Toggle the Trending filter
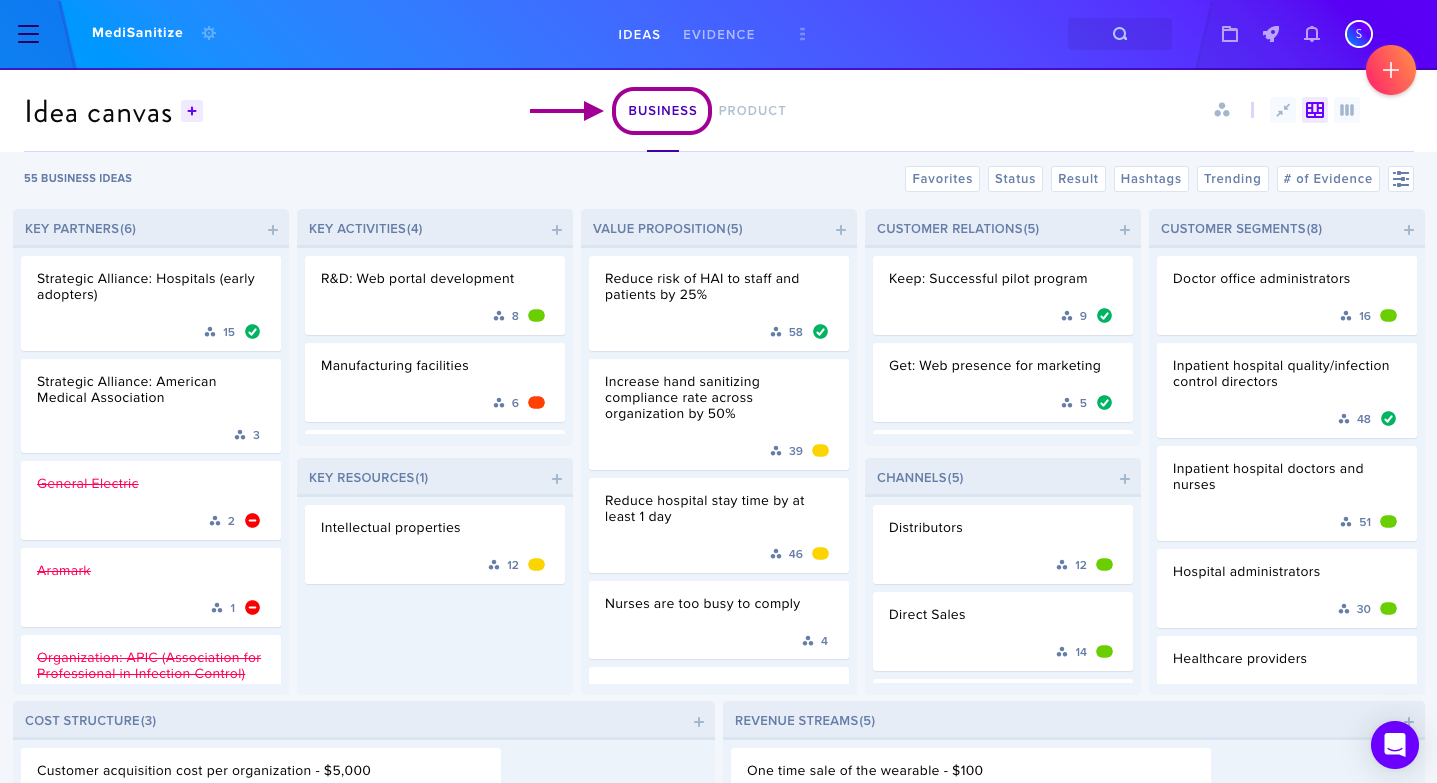1437x783 pixels. click(1232, 179)
